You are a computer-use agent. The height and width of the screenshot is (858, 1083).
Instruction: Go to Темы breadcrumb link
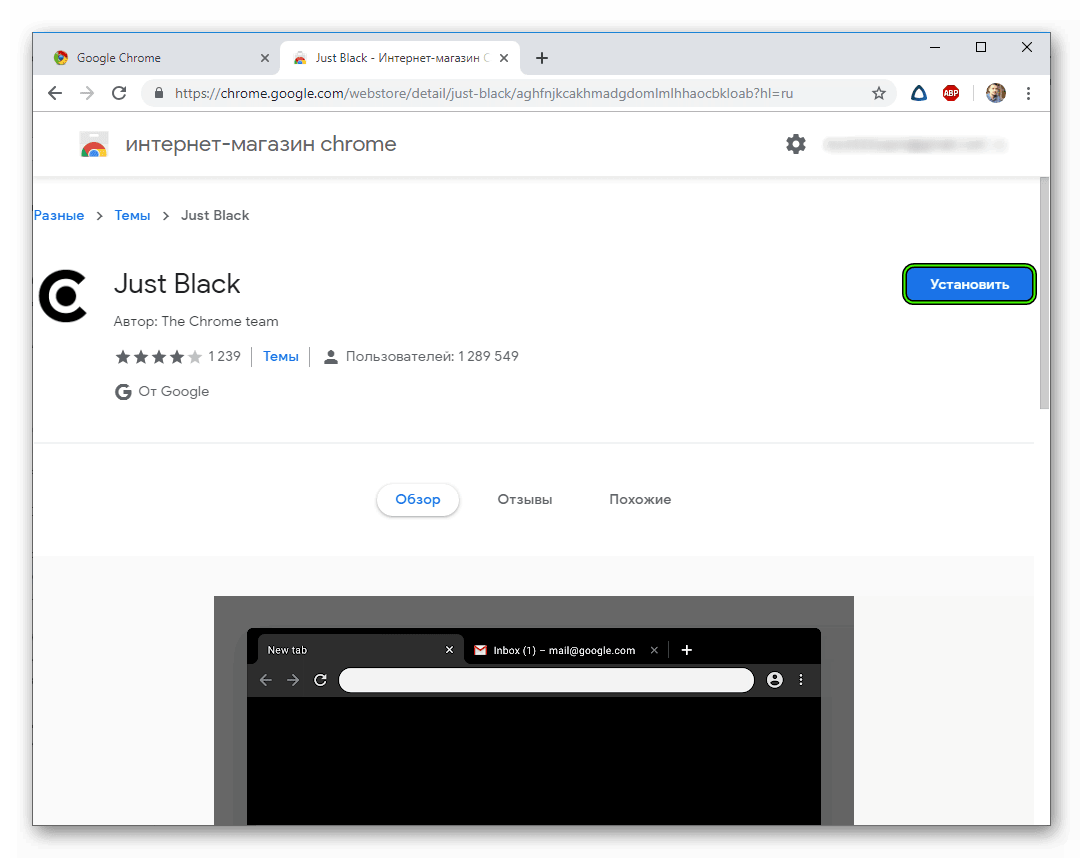[133, 216]
